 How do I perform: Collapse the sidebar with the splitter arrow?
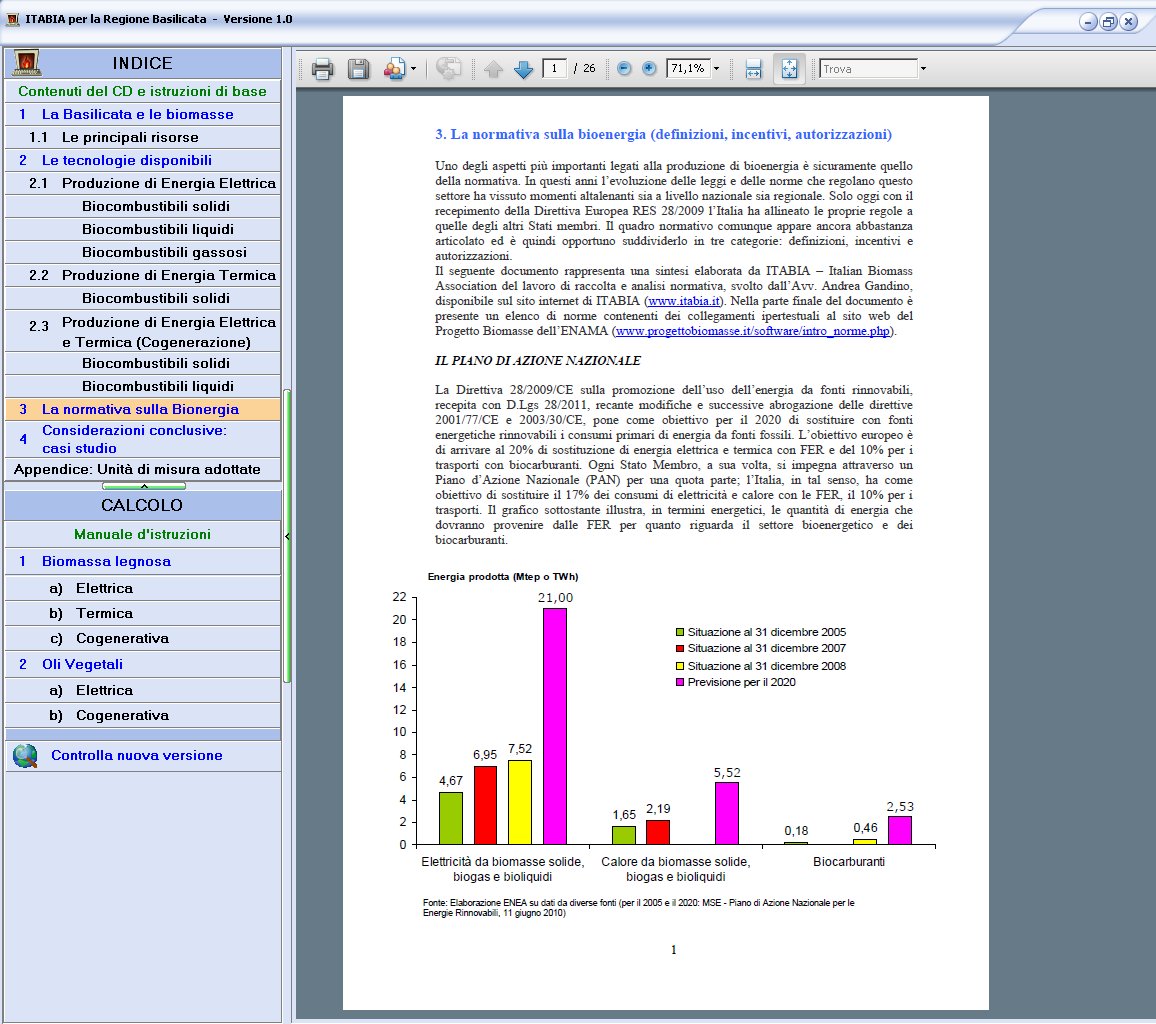tap(287, 536)
